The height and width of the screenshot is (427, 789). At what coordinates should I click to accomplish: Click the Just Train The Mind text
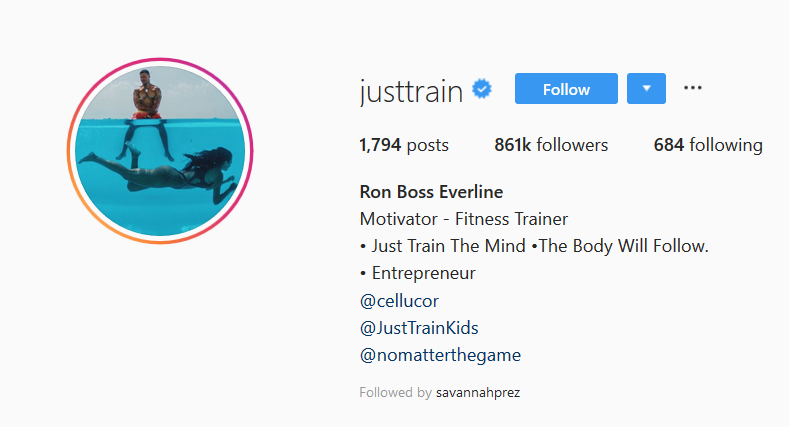pos(448,246)
